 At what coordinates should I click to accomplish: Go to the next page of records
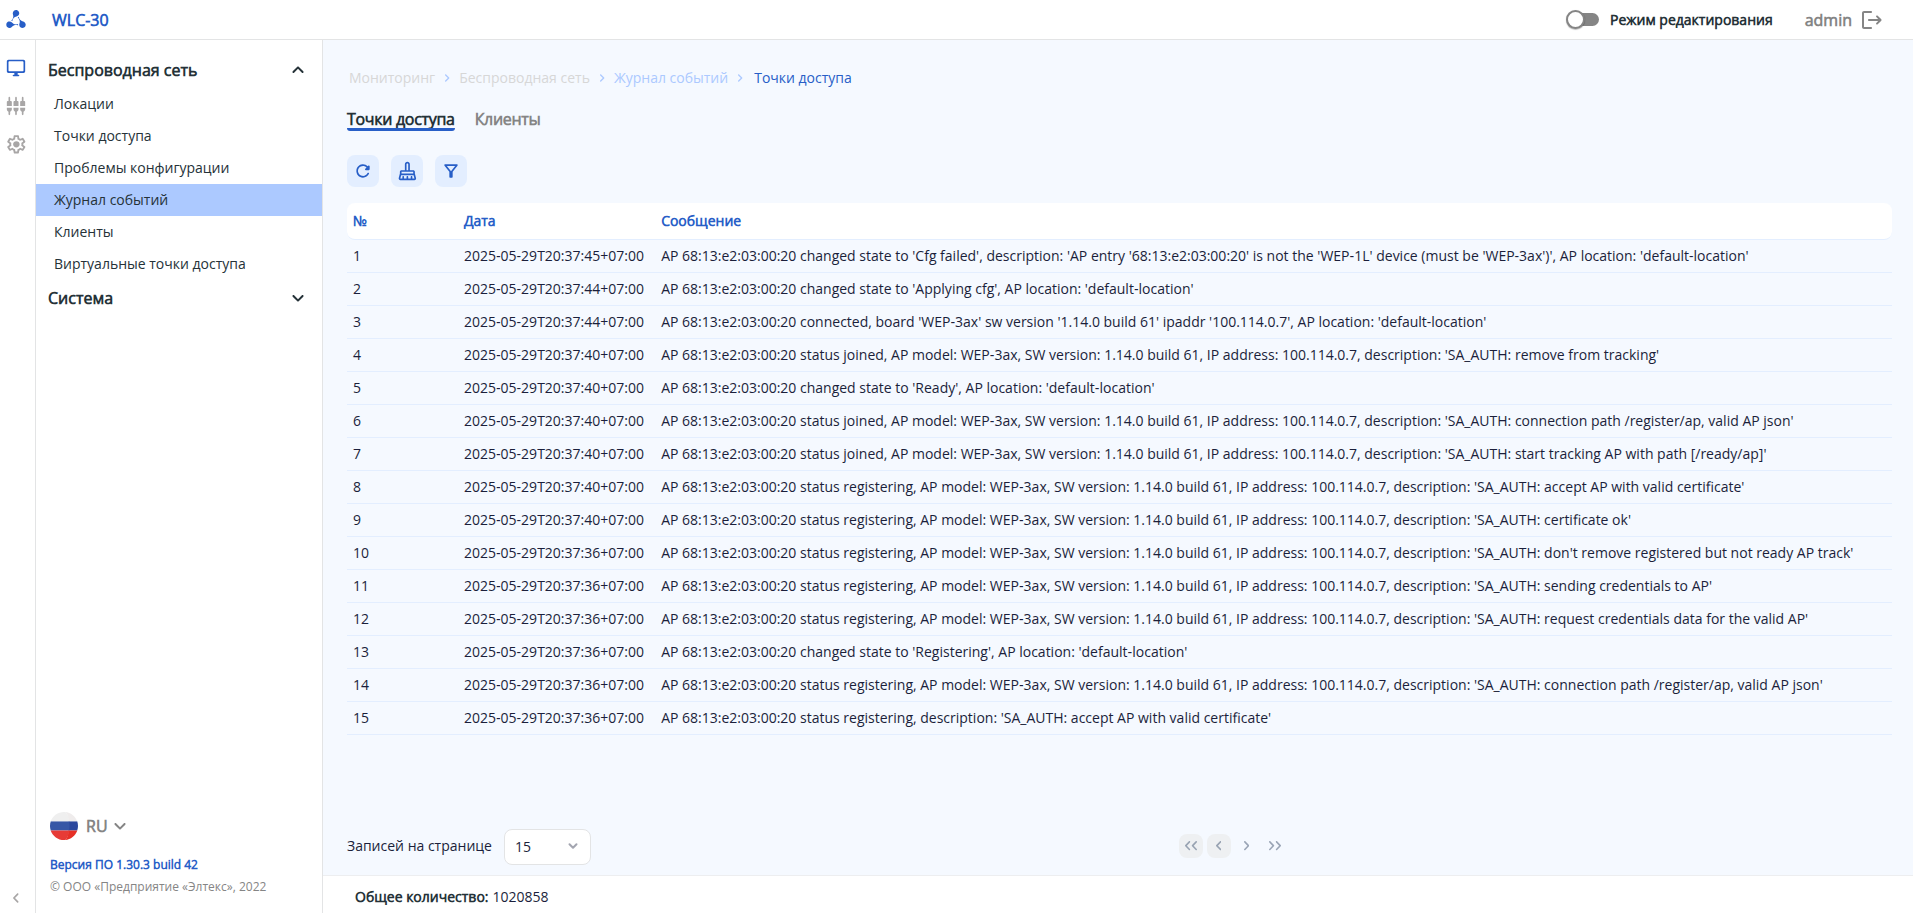(x=1246, y=846)
